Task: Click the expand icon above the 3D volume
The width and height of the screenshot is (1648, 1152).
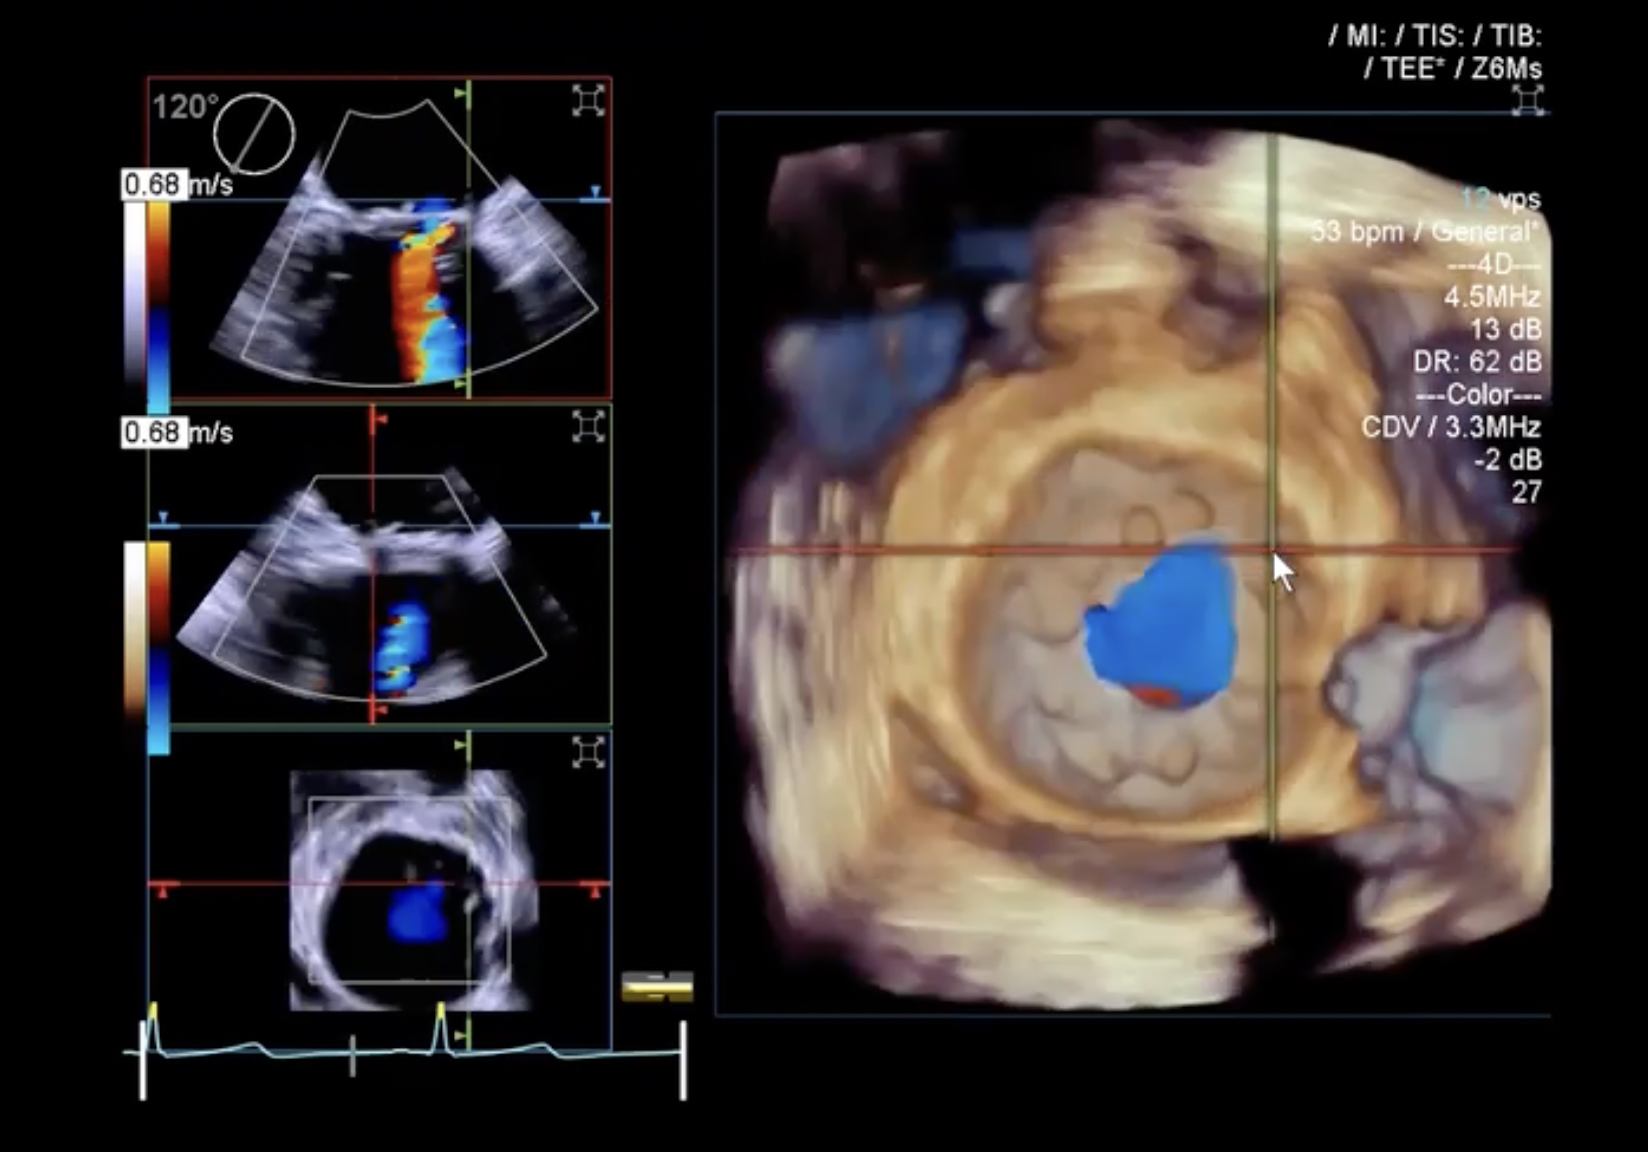Action: pyautogui.click(x=1527, y=101)
